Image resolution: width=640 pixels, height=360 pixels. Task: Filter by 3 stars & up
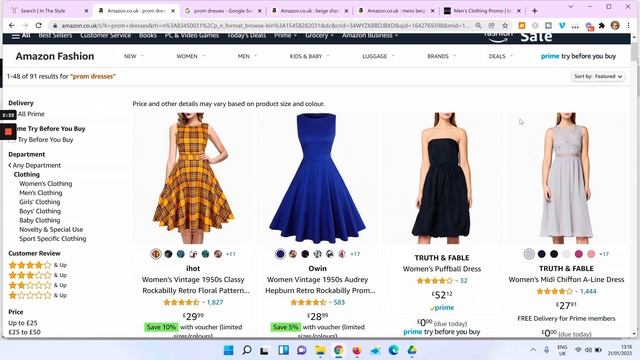tap(38, 275)
